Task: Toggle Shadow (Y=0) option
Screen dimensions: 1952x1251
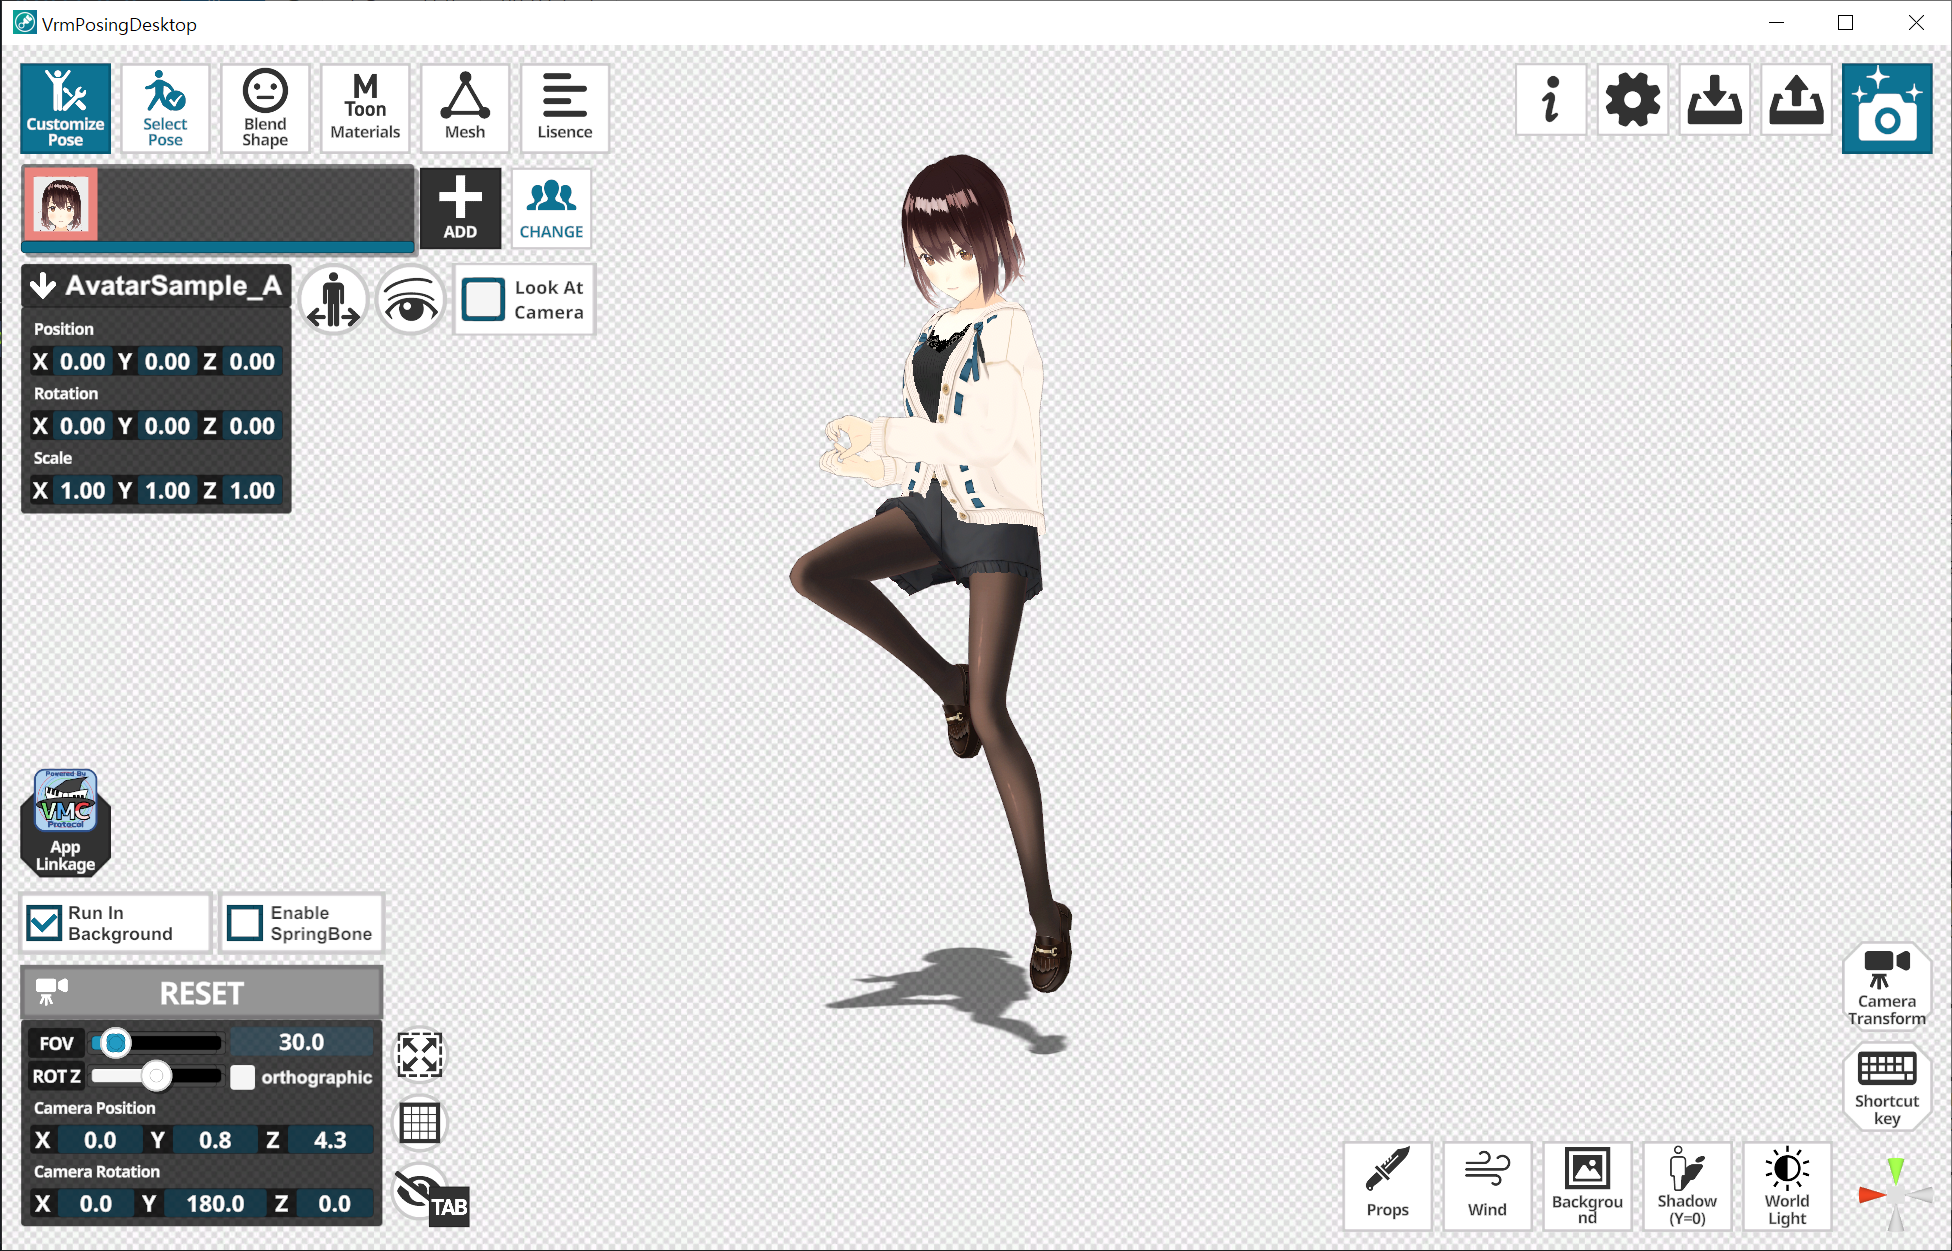Action: tap(1687, 1186)
